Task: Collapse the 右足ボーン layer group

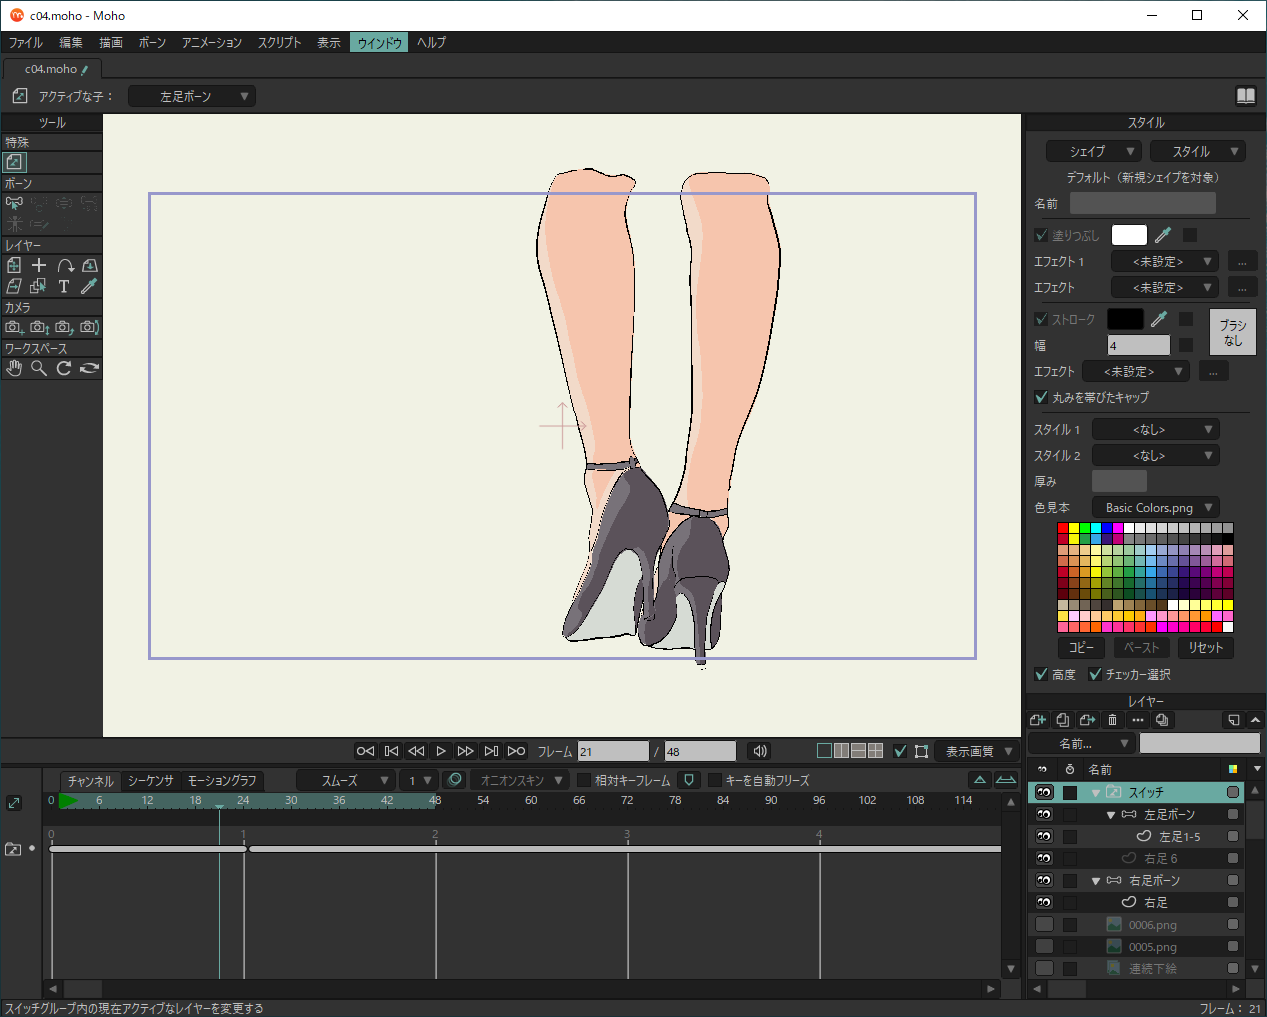Action: tap(1096, 881)
